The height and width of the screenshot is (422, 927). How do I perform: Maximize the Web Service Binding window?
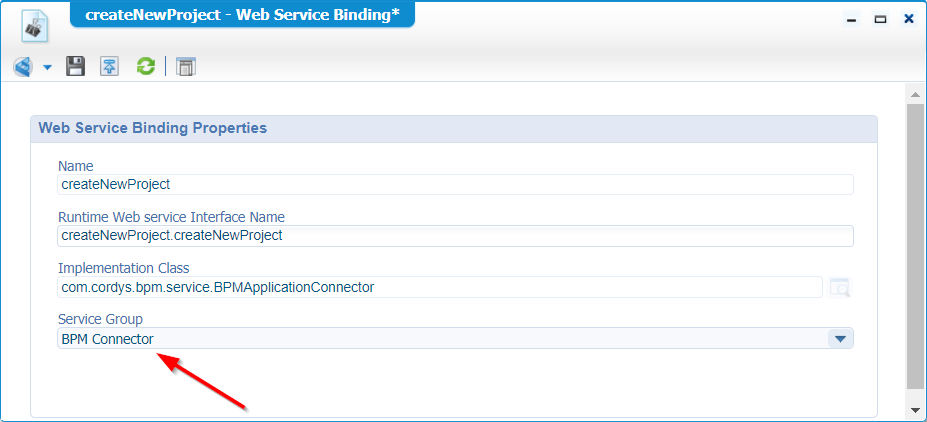880,20
